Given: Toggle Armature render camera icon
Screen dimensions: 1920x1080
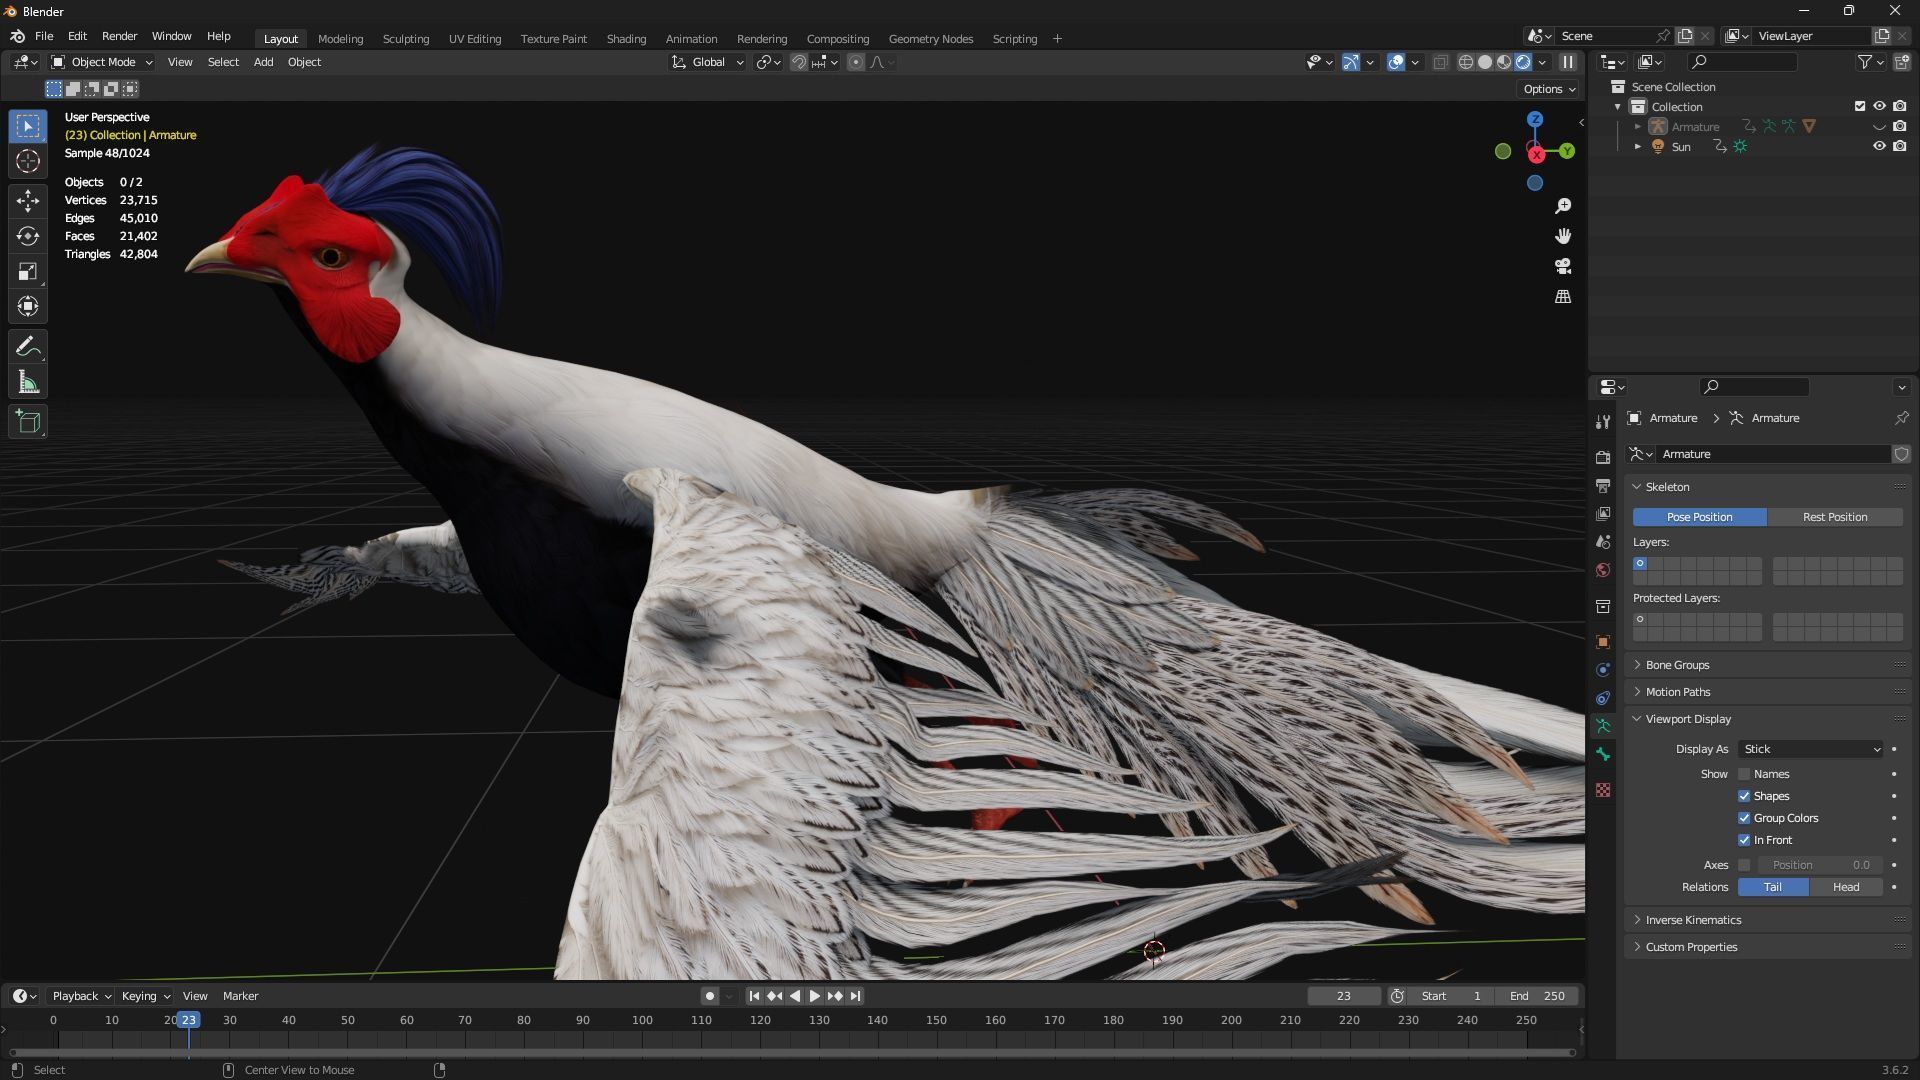Looking at the screenshot, I should (x=1899, y=126).
